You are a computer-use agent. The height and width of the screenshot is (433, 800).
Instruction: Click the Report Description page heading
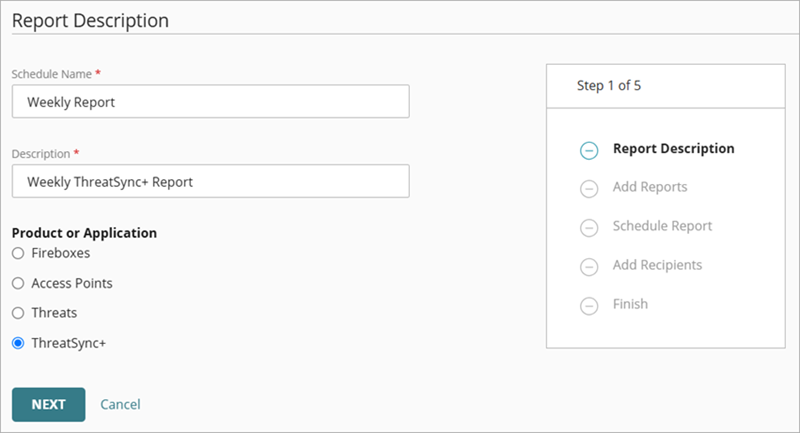pyautogui.click(x=90, y=20)
